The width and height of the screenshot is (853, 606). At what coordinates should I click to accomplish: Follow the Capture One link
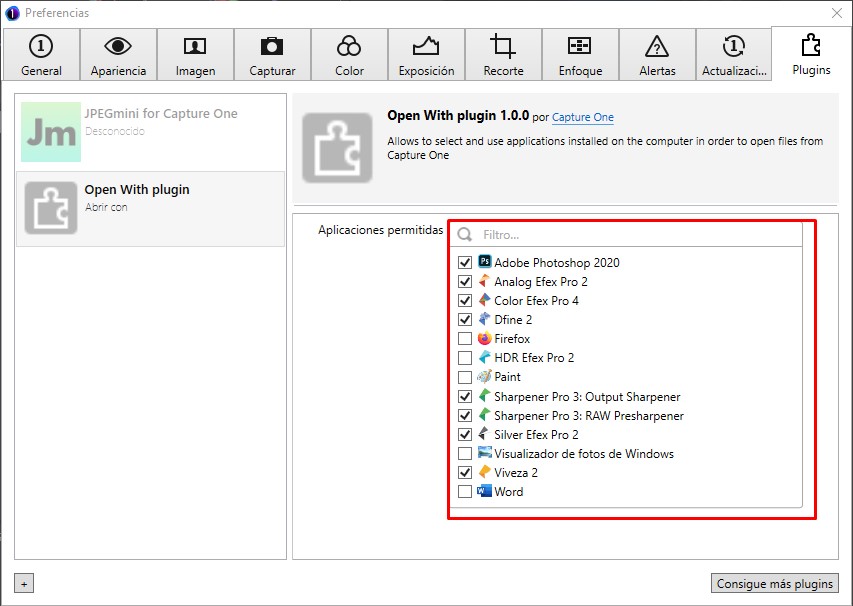click(583, 118)
